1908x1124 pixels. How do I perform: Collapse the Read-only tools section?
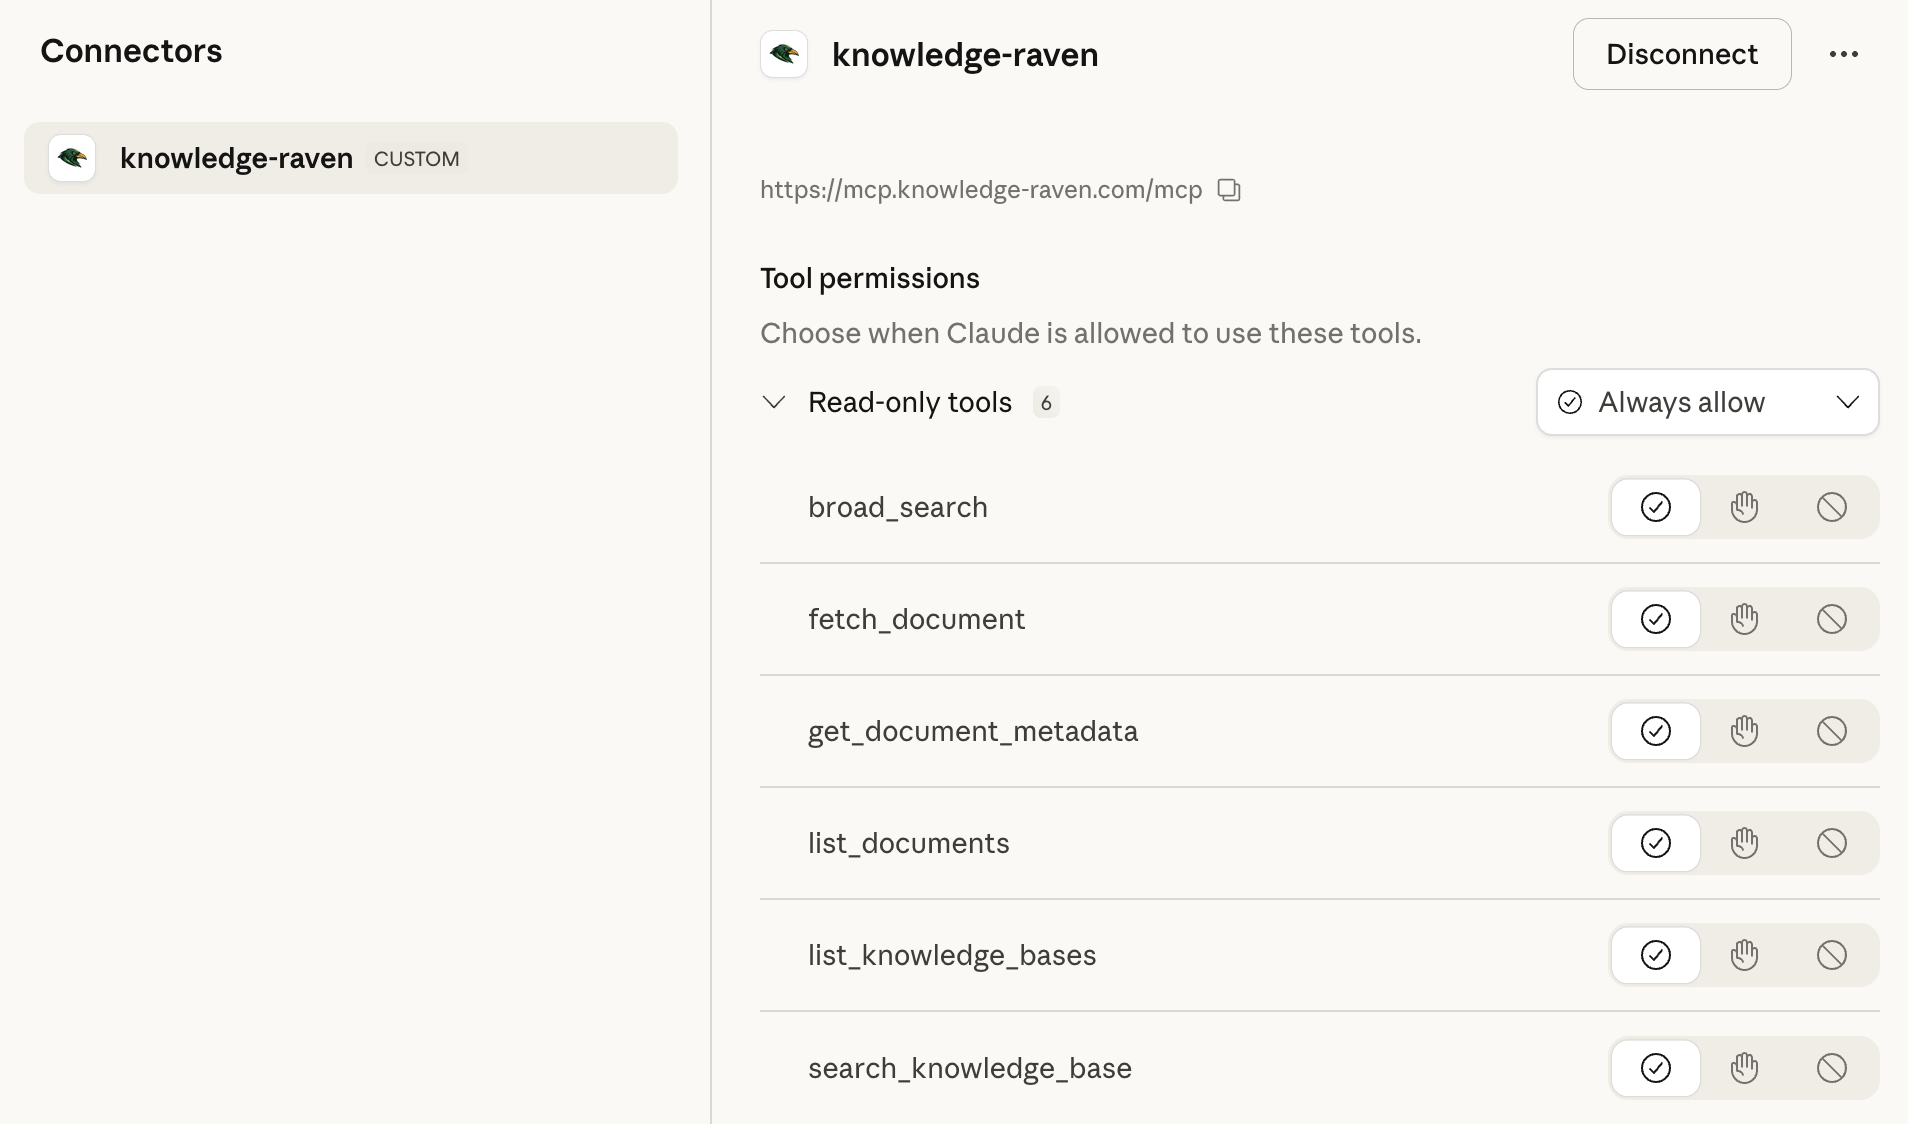pos(774,402)
